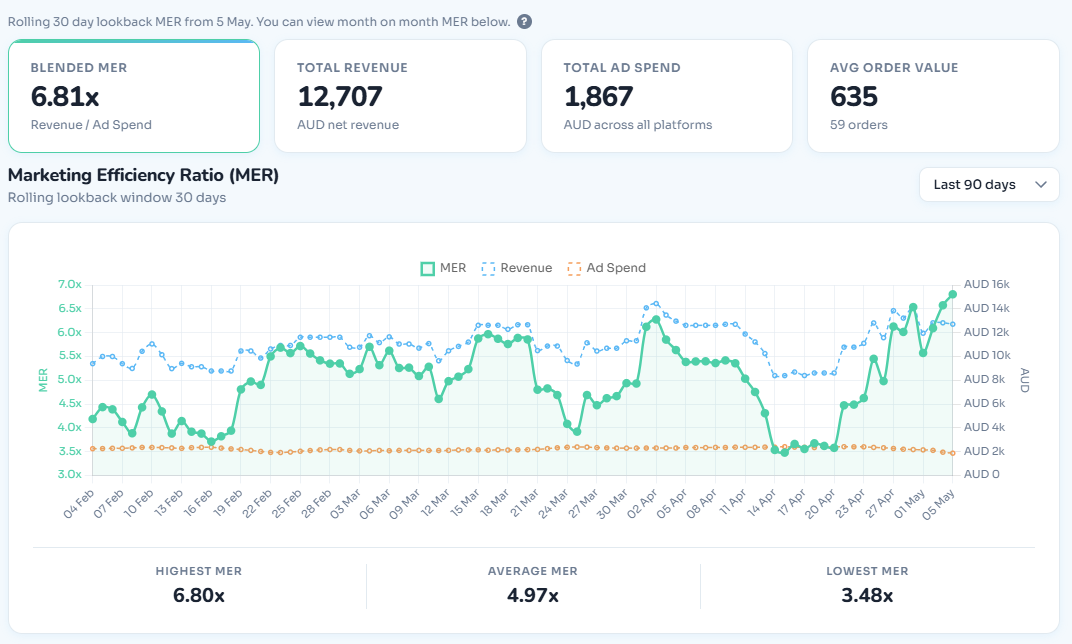Click the AUD across all platforms text
This screenshot has width=1072, height=644.
click(638, 124)
